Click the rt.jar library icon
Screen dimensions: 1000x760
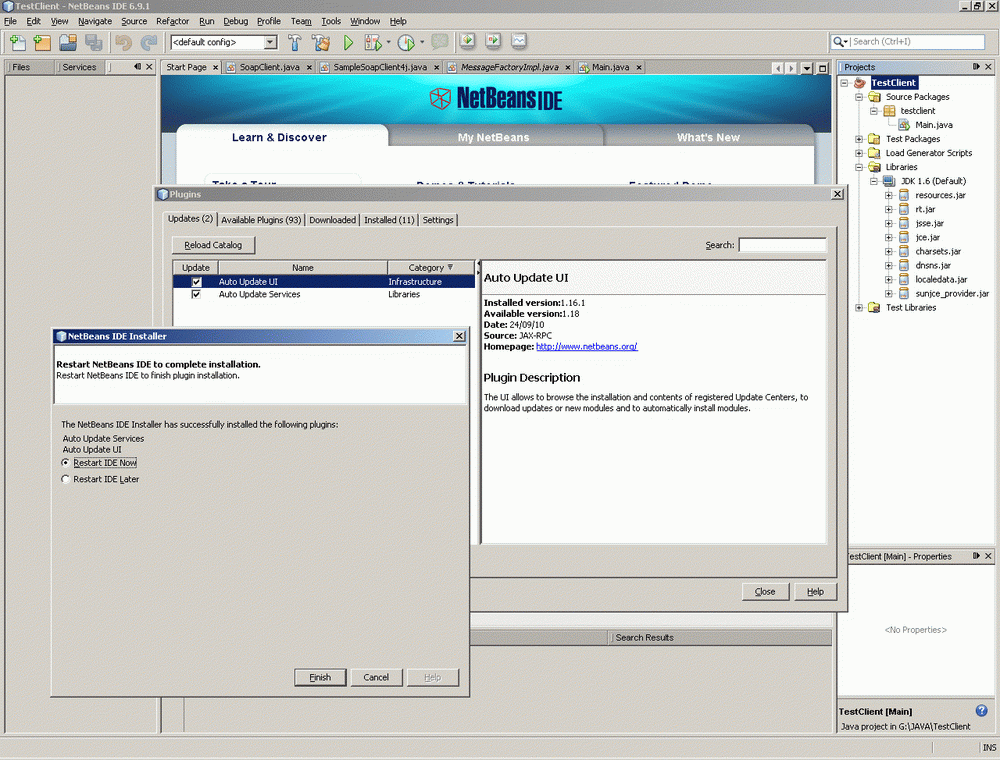click(x=904, y=209)
